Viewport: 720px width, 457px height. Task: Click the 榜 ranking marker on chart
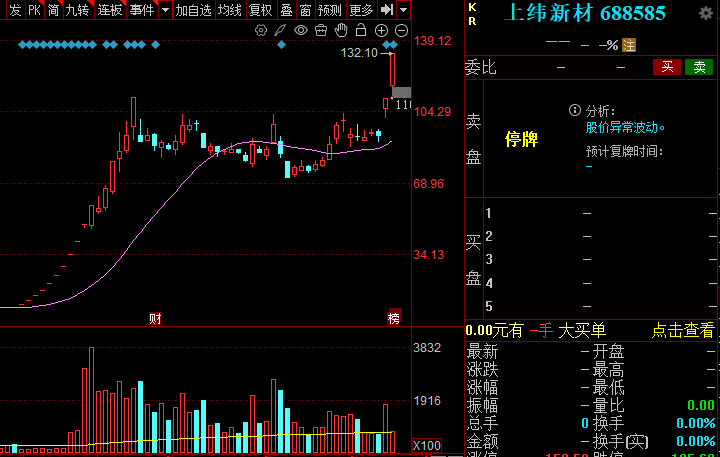tap(393, 318)
